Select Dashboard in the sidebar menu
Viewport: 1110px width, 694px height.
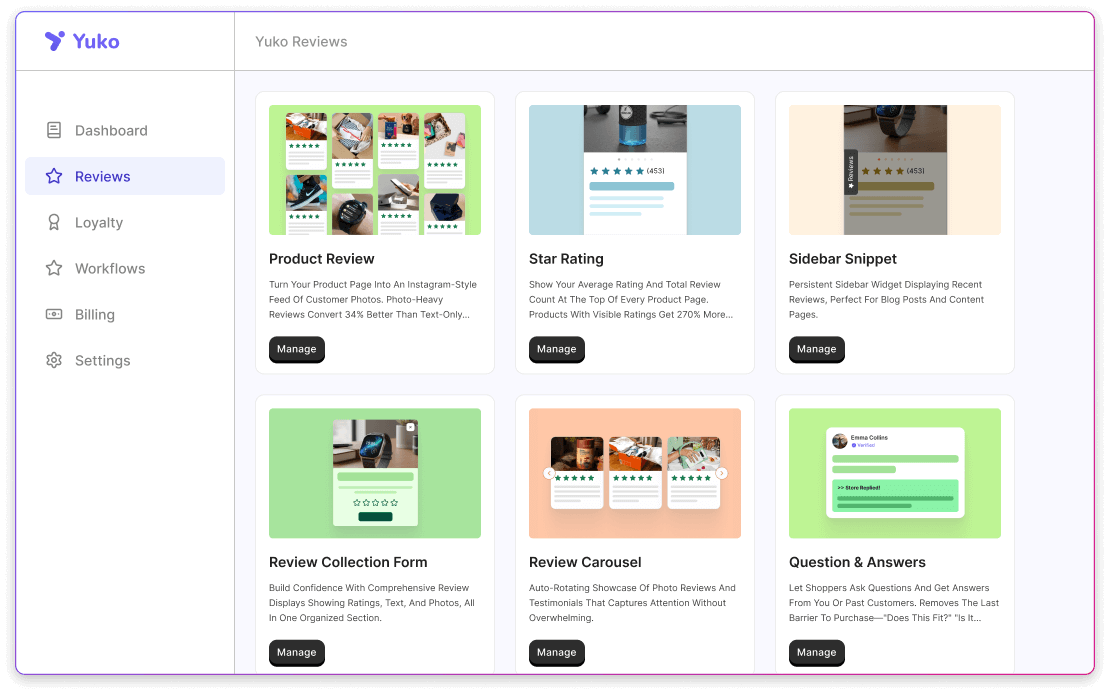pos(111,130)
